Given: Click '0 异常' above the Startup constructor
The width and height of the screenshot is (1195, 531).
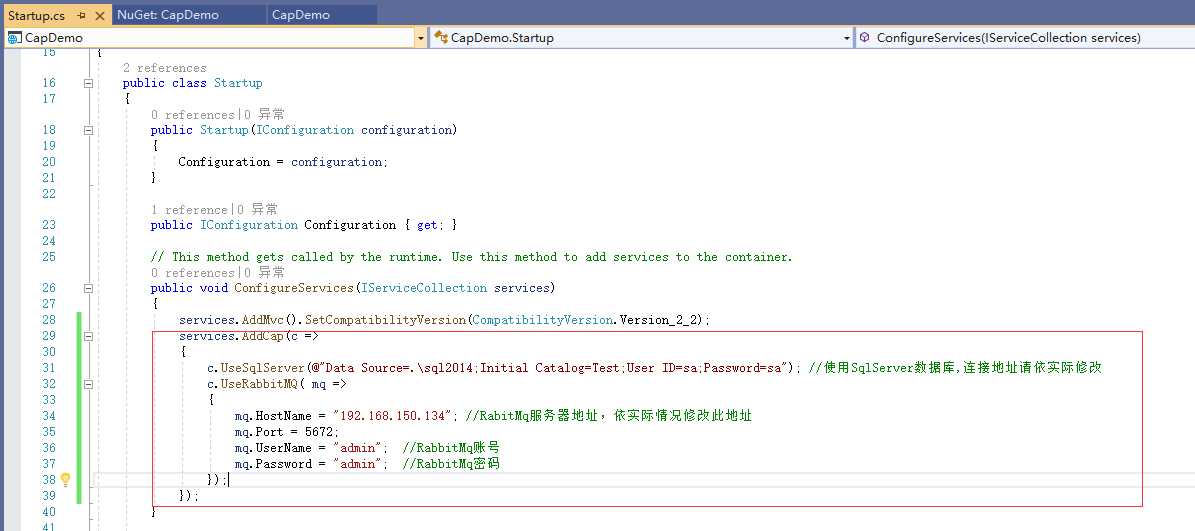Looking at the screenshot, I should click(264, 115).
